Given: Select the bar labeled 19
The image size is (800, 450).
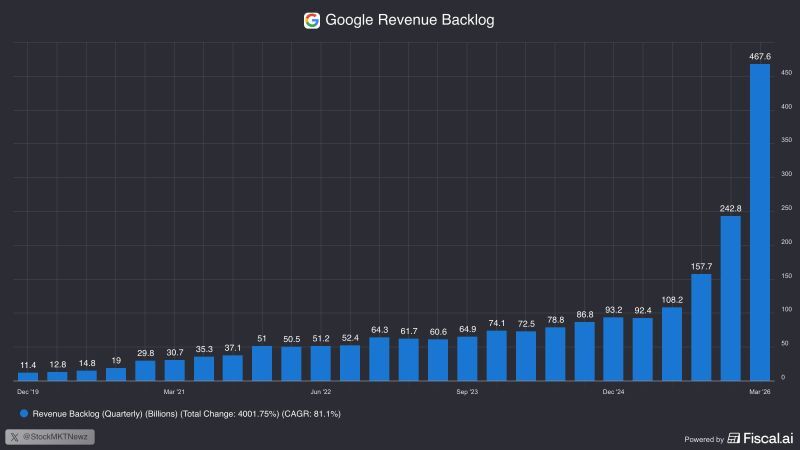Looking at the screenshot, I should (116, 374).
